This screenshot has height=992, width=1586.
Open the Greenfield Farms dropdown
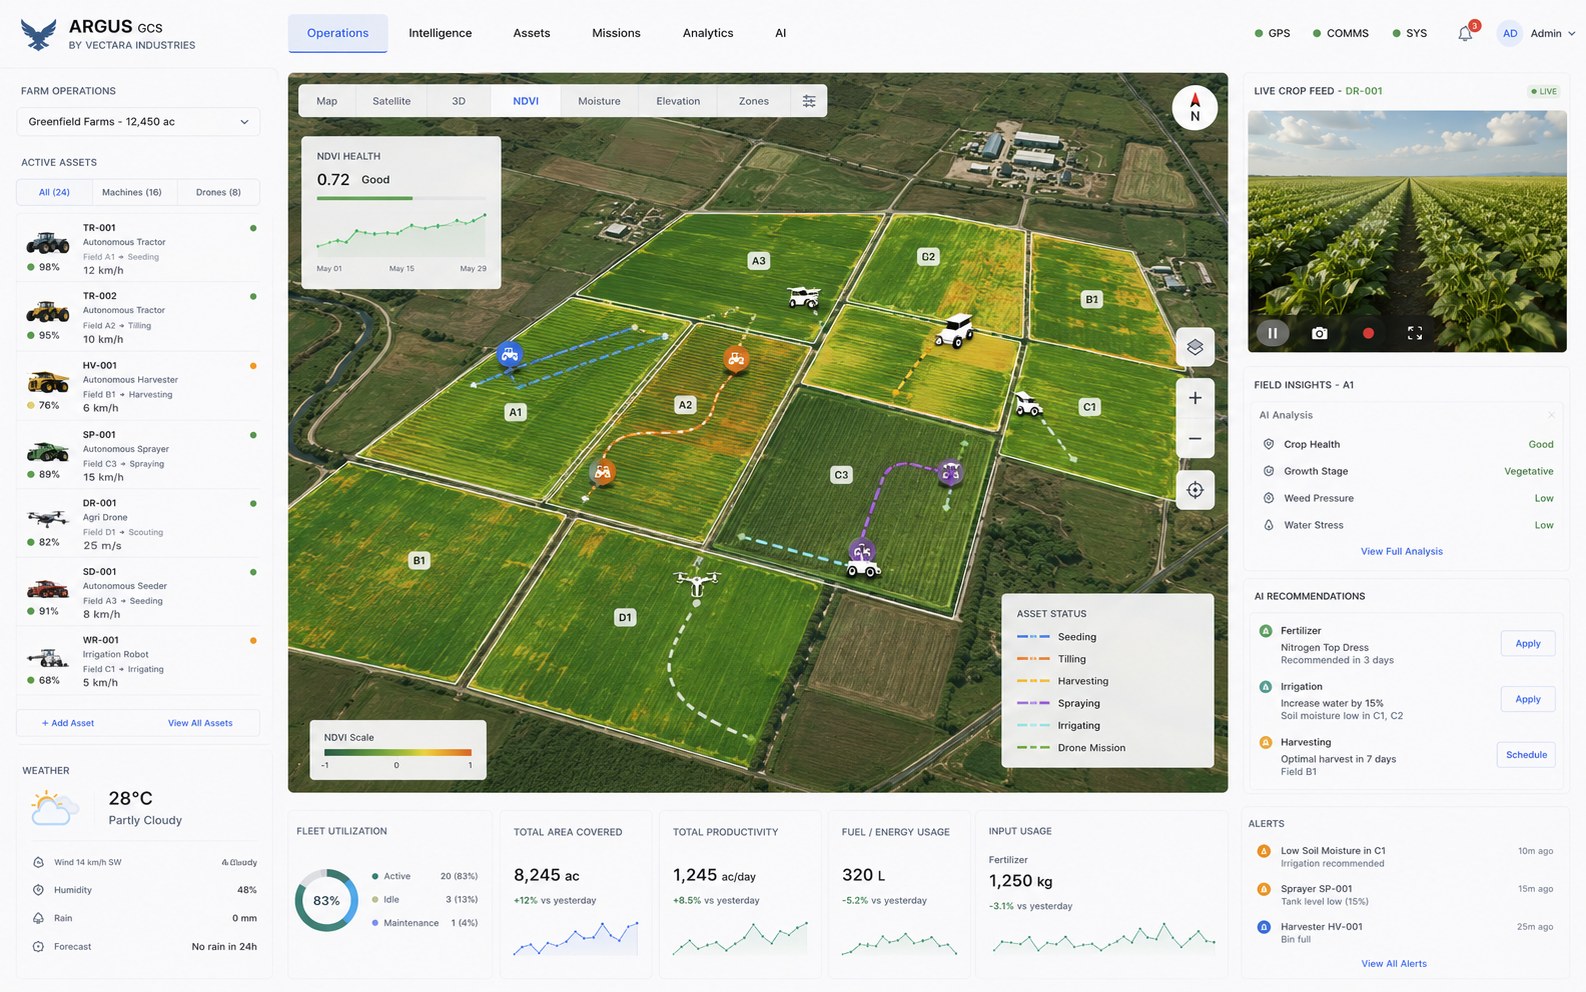point(138,122)
